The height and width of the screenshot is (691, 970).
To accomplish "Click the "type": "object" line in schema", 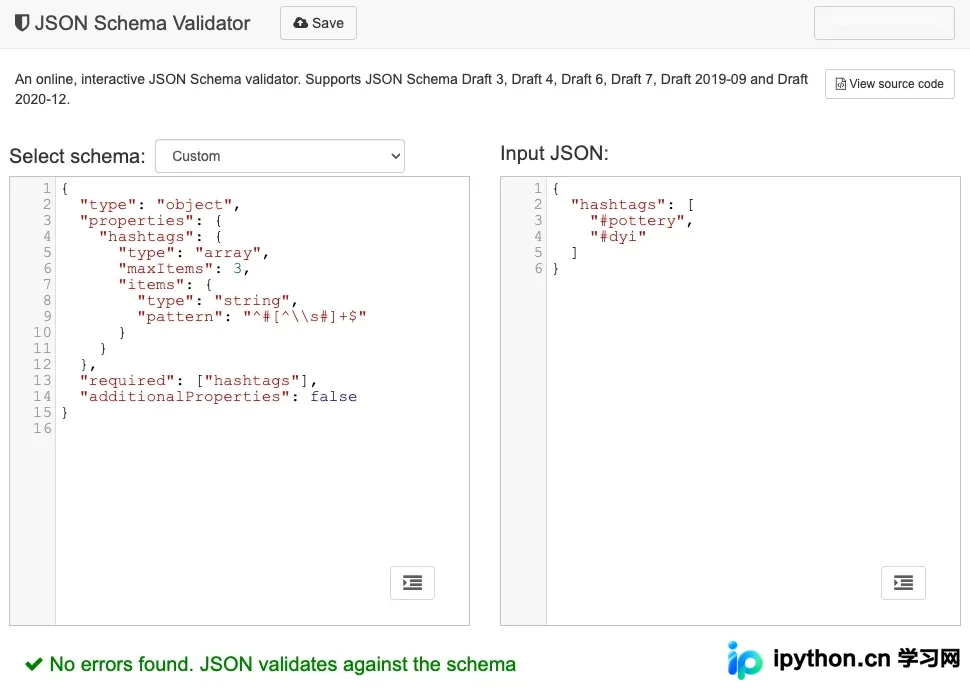I will tap(160, 205).
